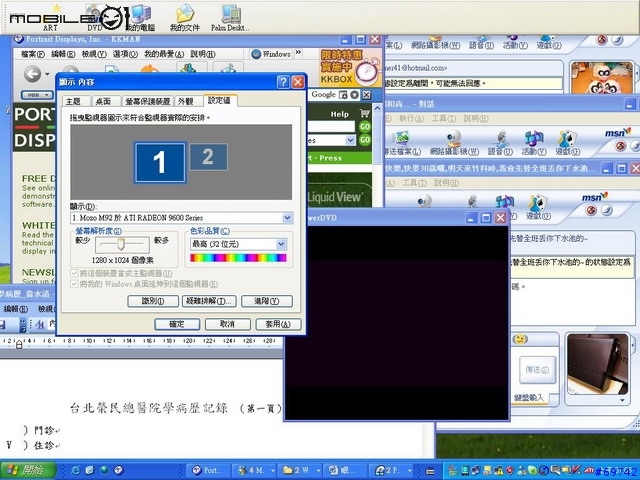Click the red block icon in MSN 對話 window
Viewport: 640px width, 480px height.
[620, 146]
